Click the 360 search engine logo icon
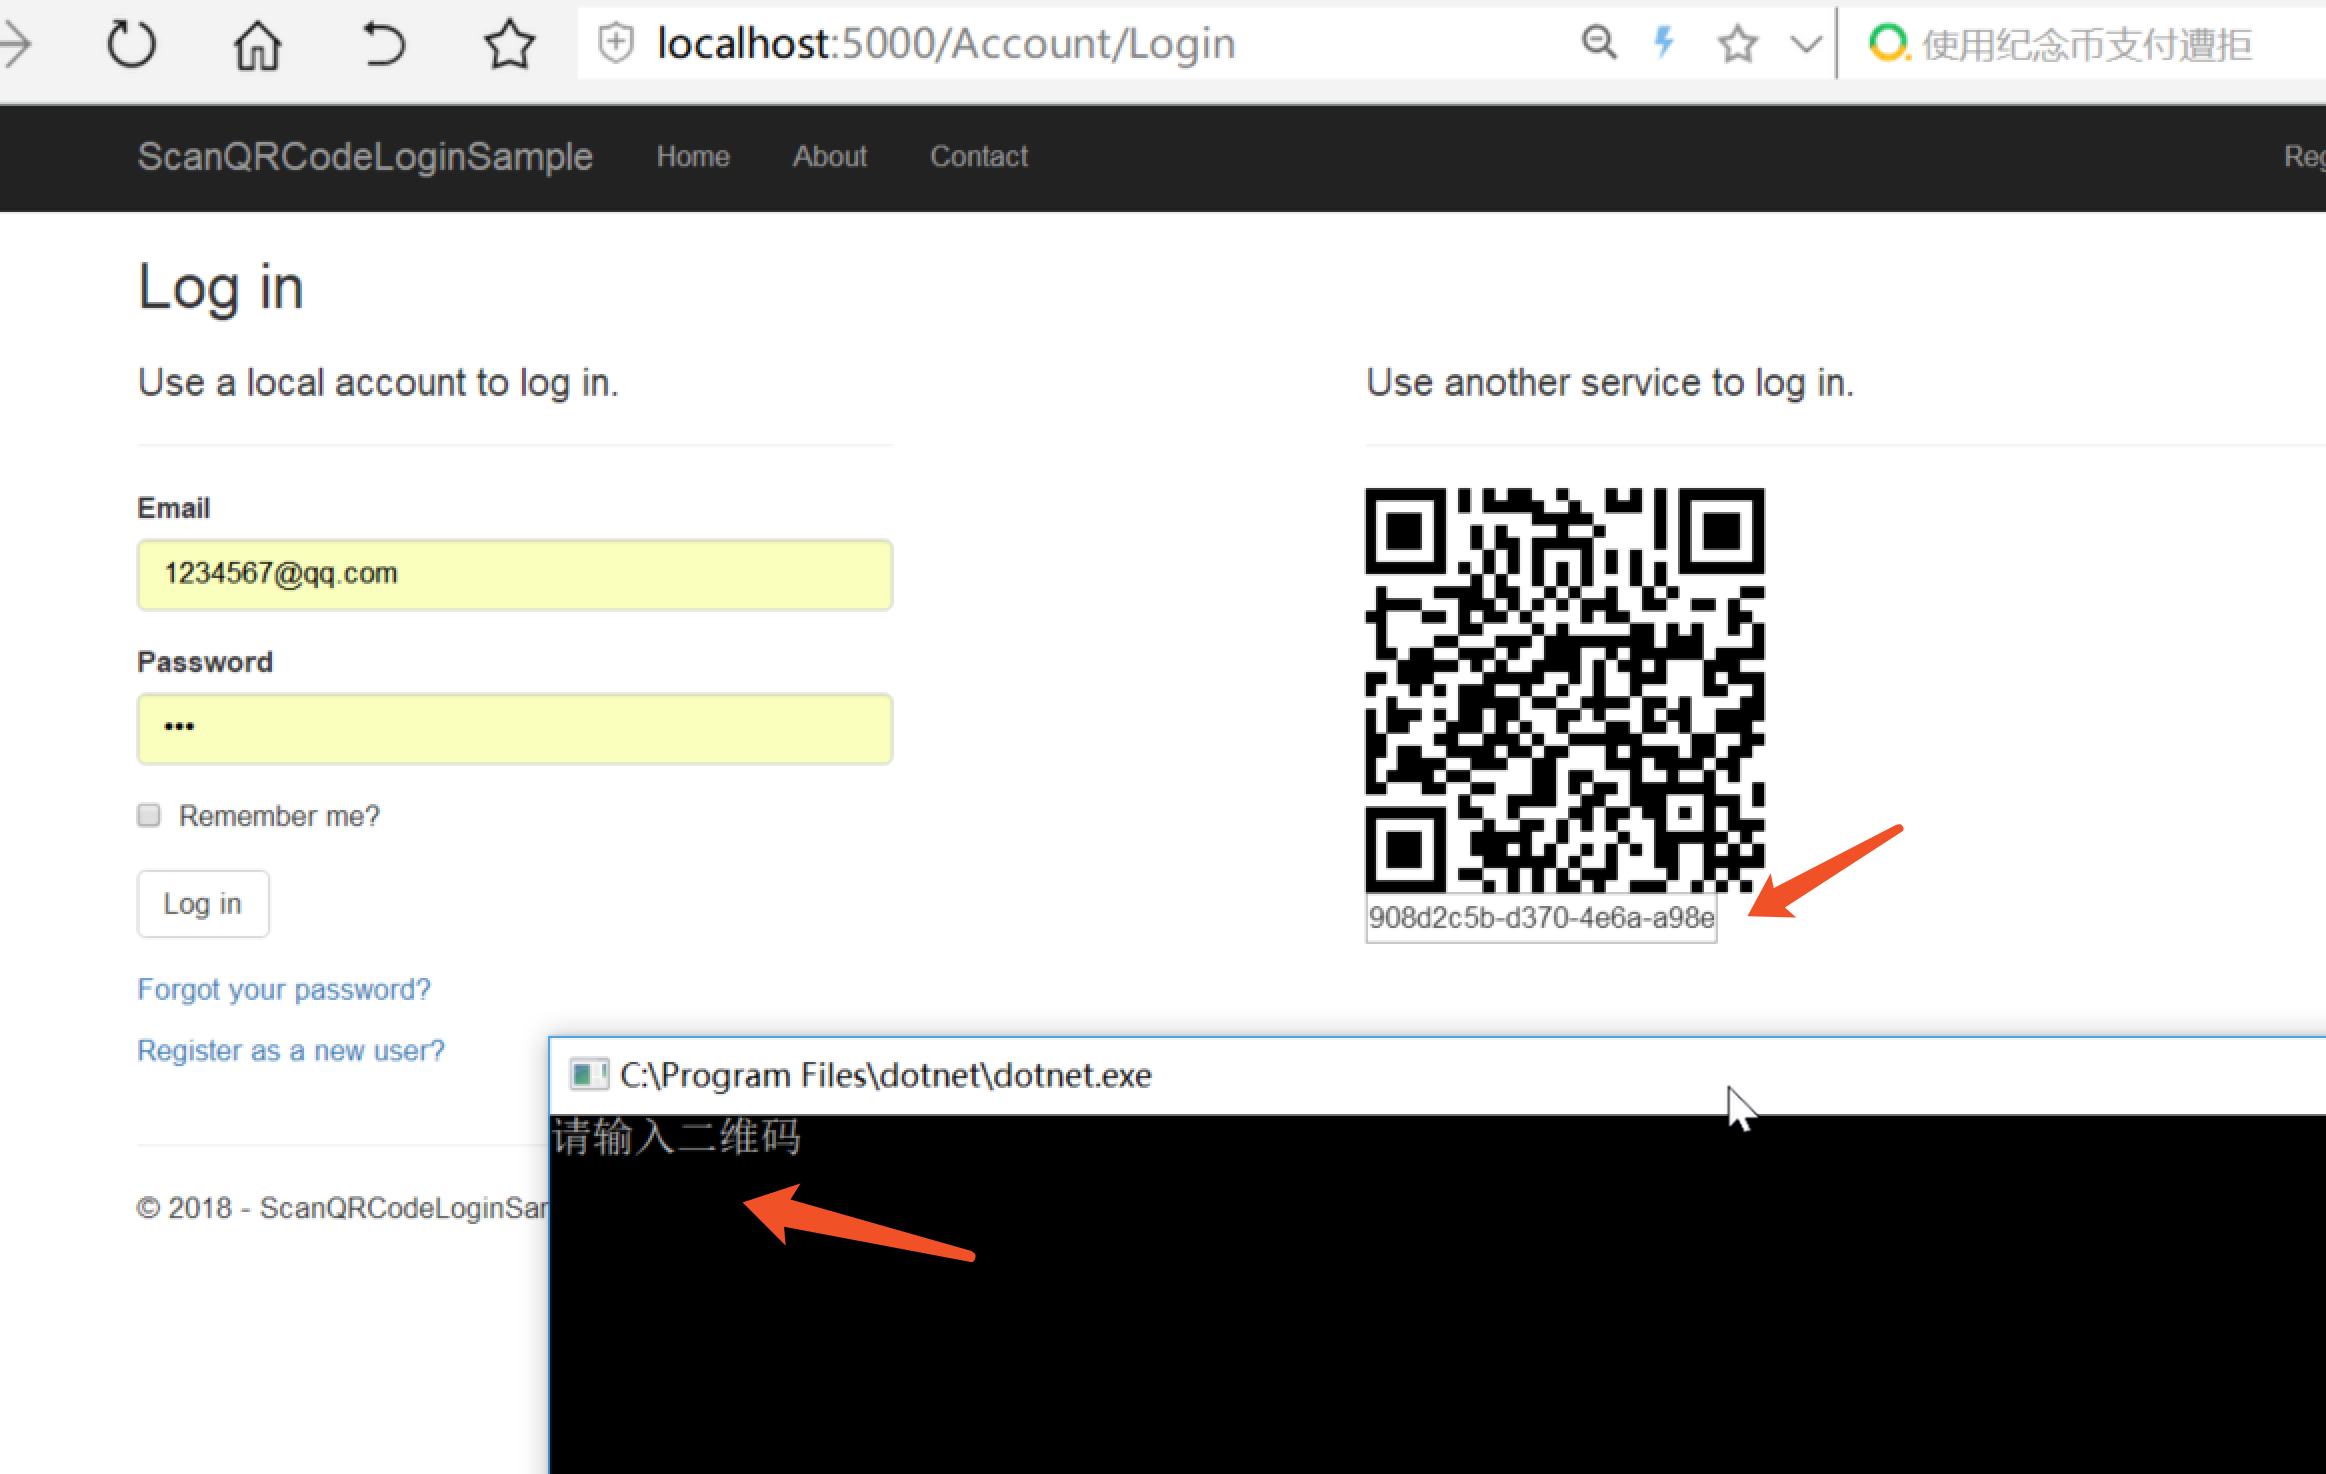The width and height of the screenshot is (2326, 1474). (1888, 43)
